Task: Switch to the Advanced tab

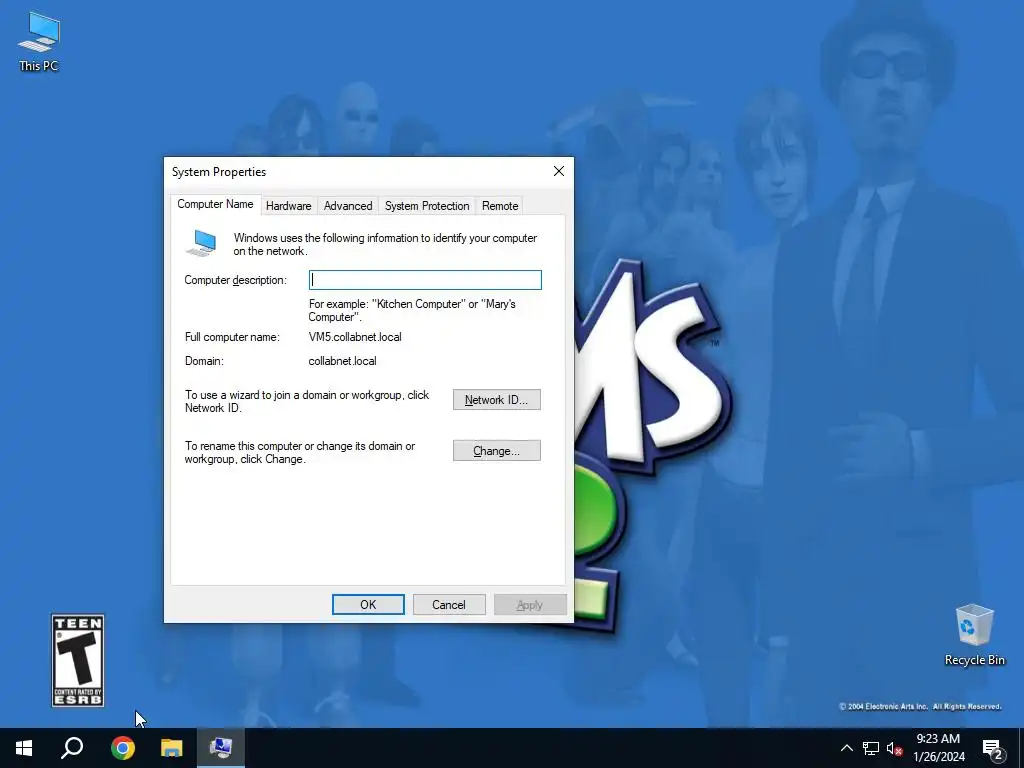Action: [x=348, y=206]
